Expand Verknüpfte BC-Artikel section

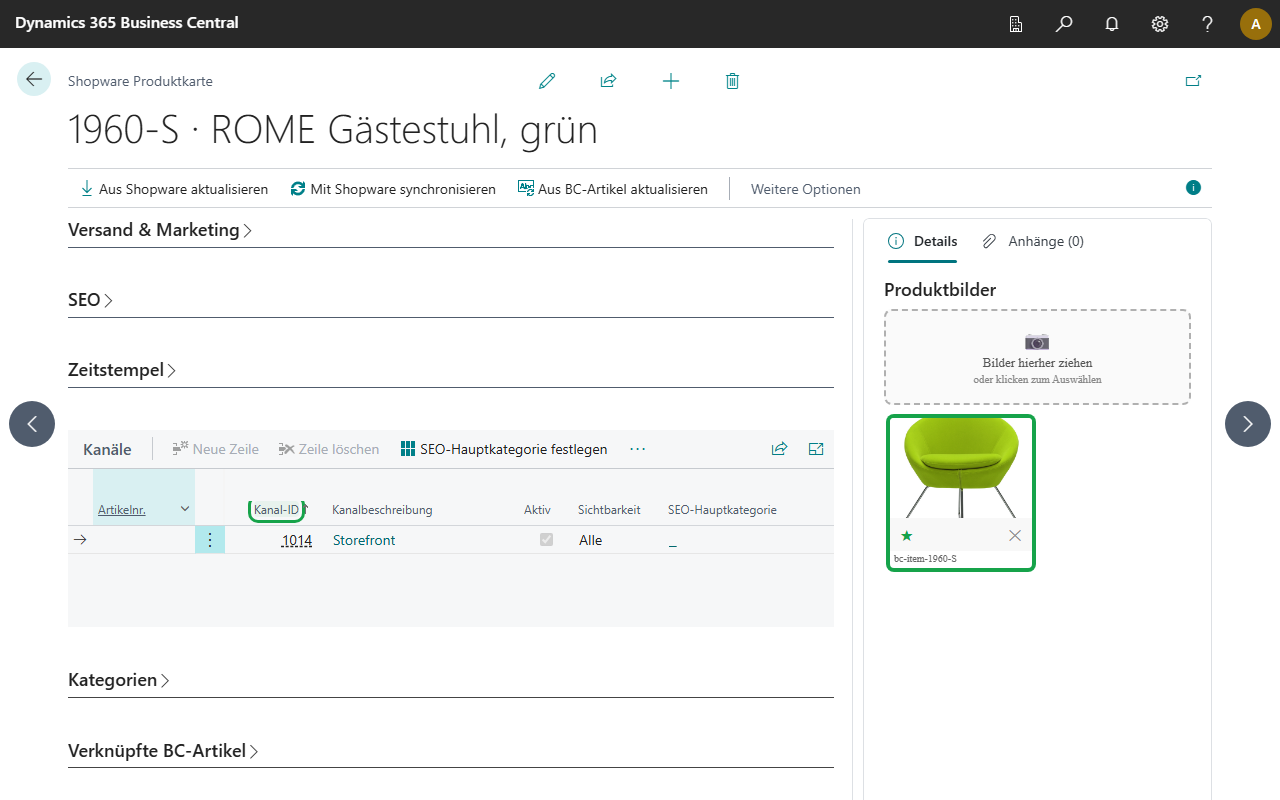pyautogui.click(x=163, y=750)
